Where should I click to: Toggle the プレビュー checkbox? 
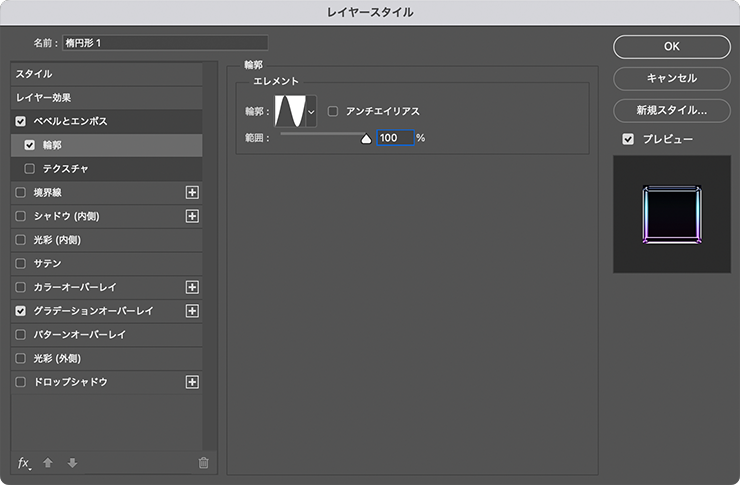pyautogui.click(x=628, y=139)
